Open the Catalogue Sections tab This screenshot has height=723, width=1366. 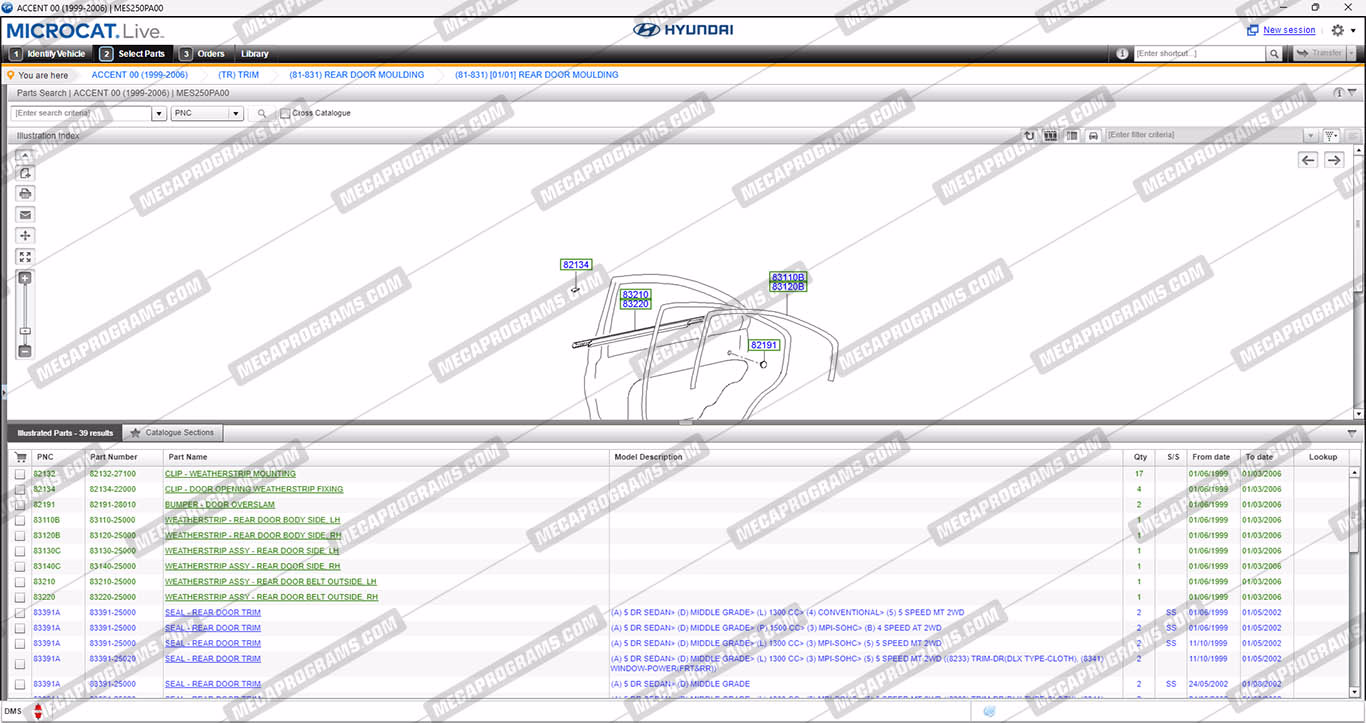[x=173, y=433]
